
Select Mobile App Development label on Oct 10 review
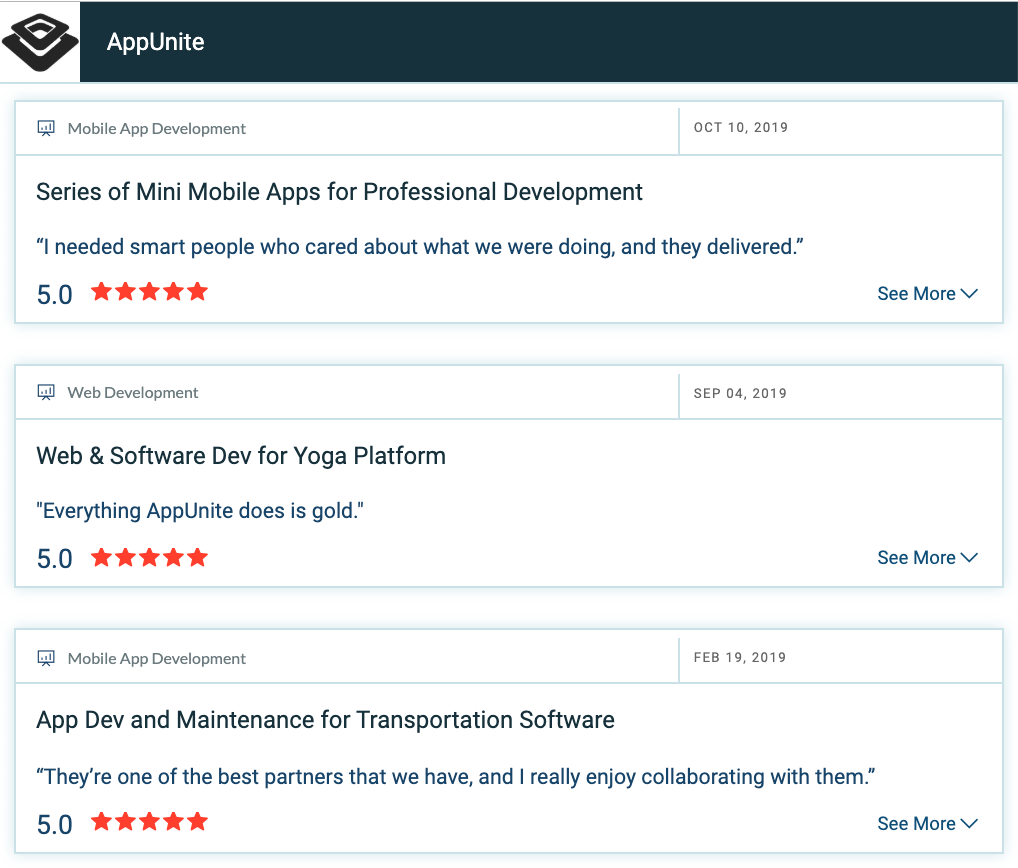[156, 129]
